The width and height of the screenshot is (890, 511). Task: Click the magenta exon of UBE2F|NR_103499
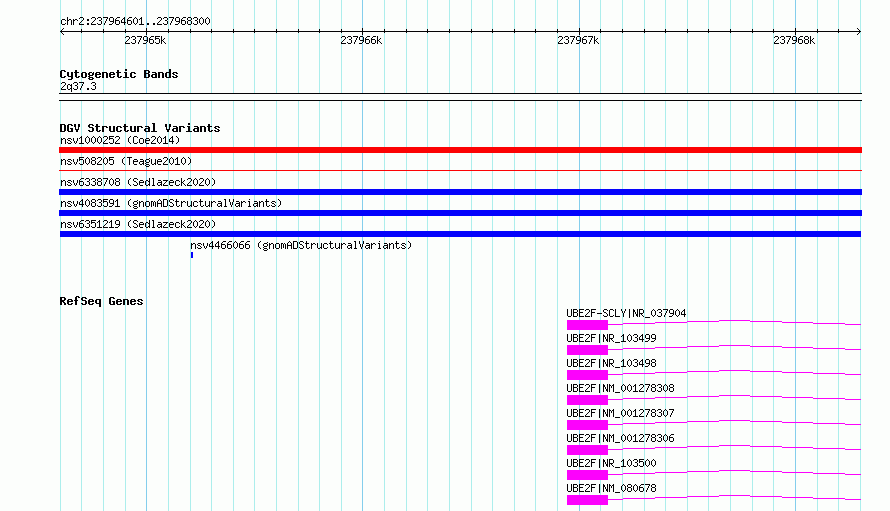point(587,350)
